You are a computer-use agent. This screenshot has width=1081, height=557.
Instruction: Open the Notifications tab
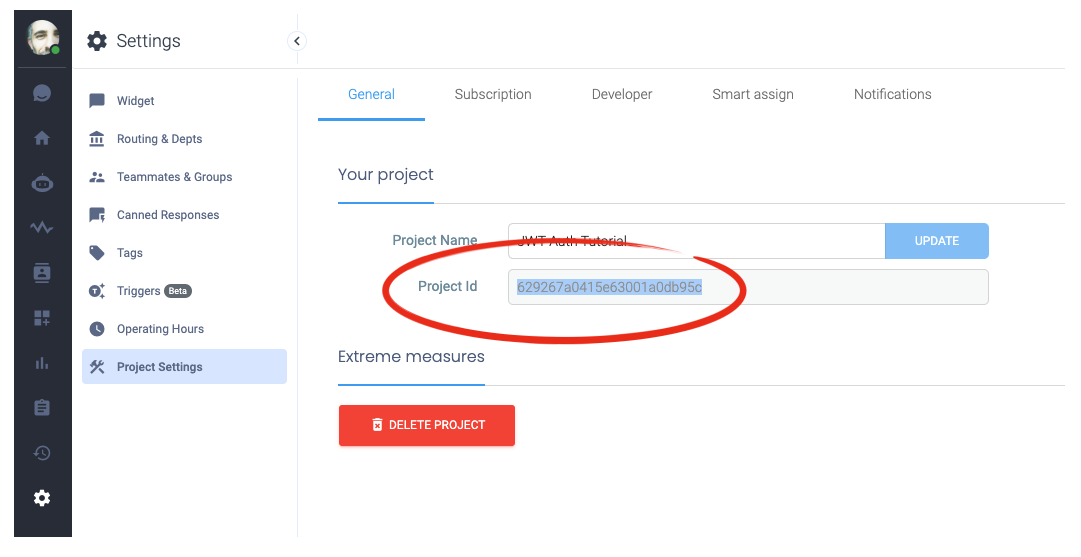892,94
